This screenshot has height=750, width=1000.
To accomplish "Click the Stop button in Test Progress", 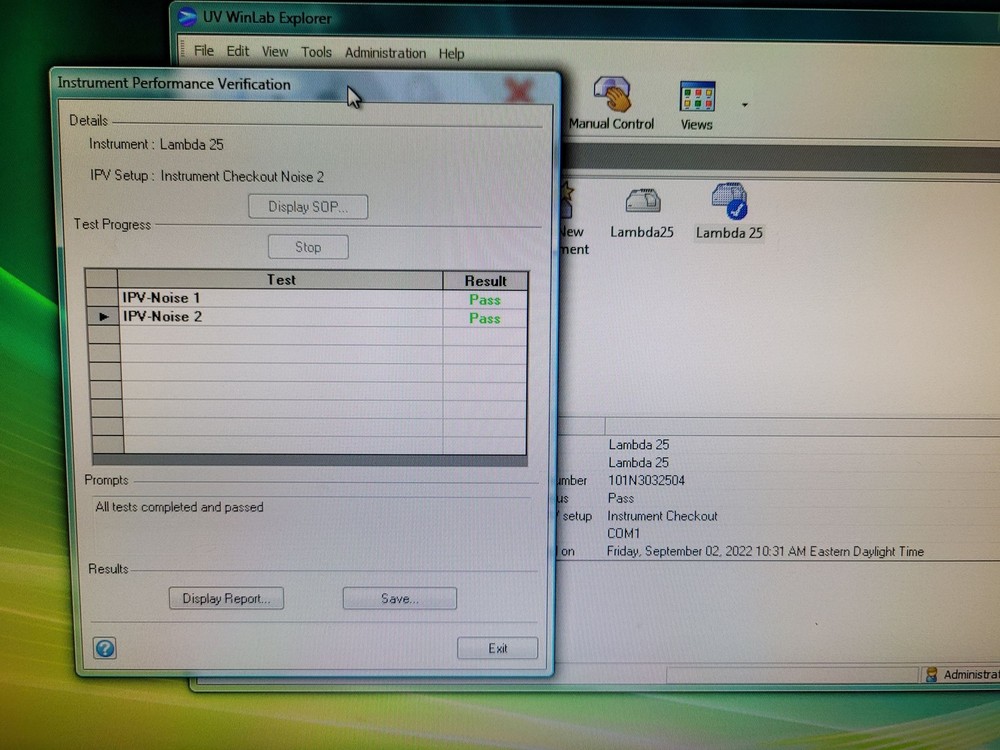I will point(308,247).
